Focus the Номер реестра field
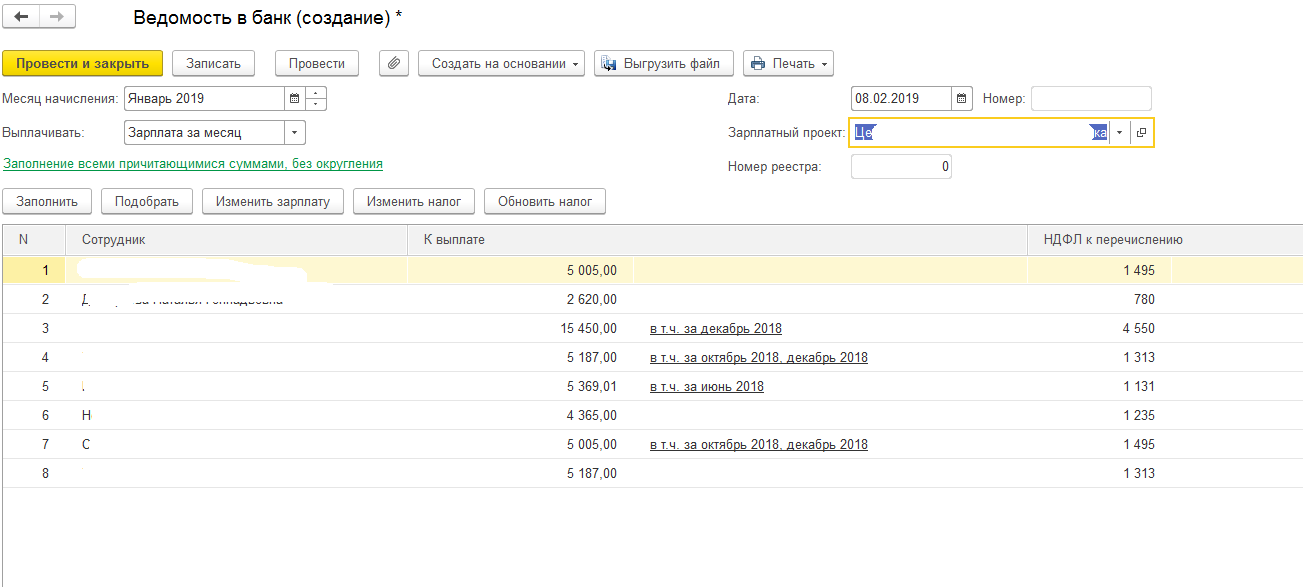The width and height of the screenshot is (1303, 587). tap(901, 167)
